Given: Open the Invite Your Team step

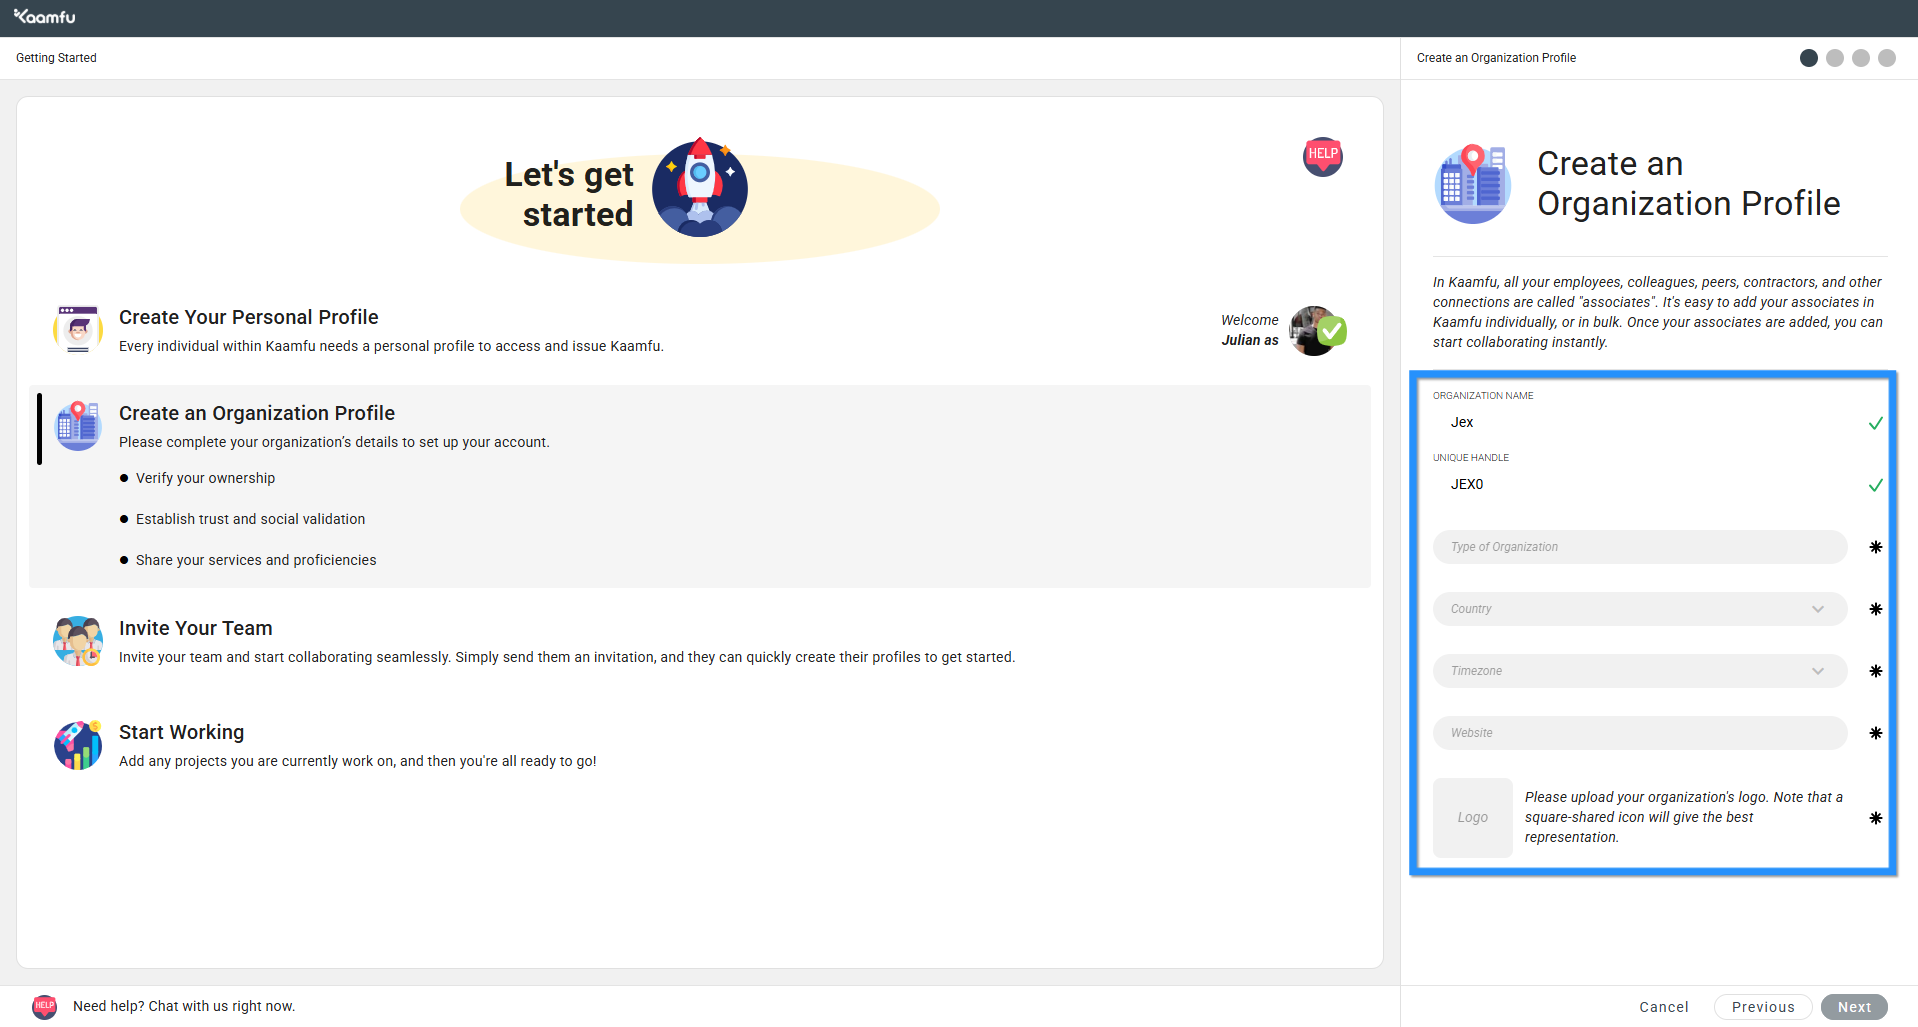Looking at the screenshot, I should tap(196, 628).
